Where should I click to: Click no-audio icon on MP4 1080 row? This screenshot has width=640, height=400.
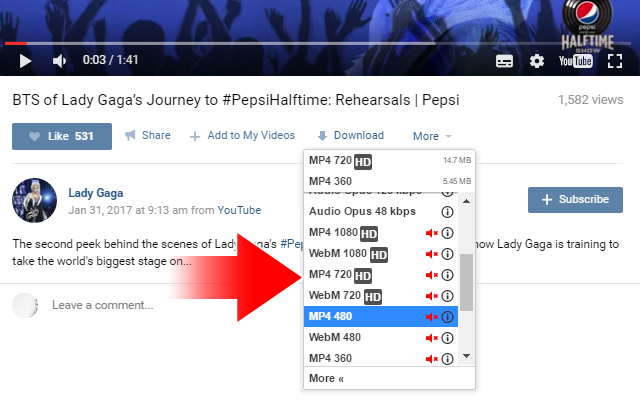[x=431, y=233]
